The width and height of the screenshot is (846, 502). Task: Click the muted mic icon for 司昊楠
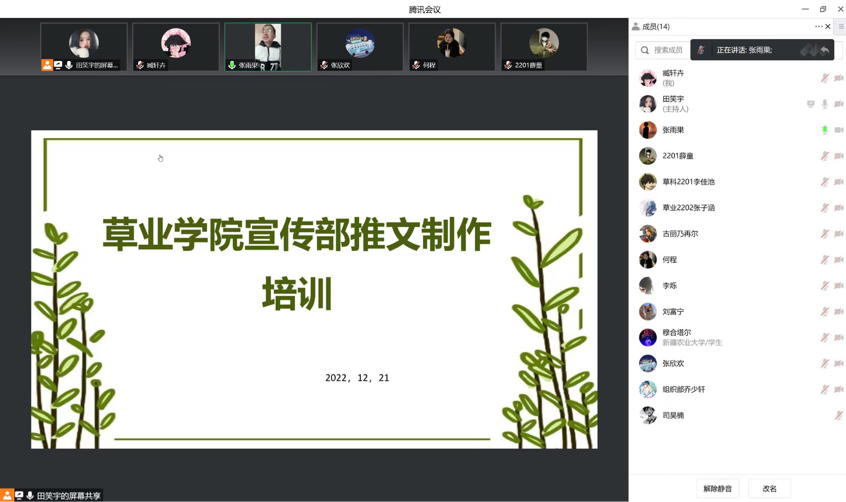(x=839, y=415)
